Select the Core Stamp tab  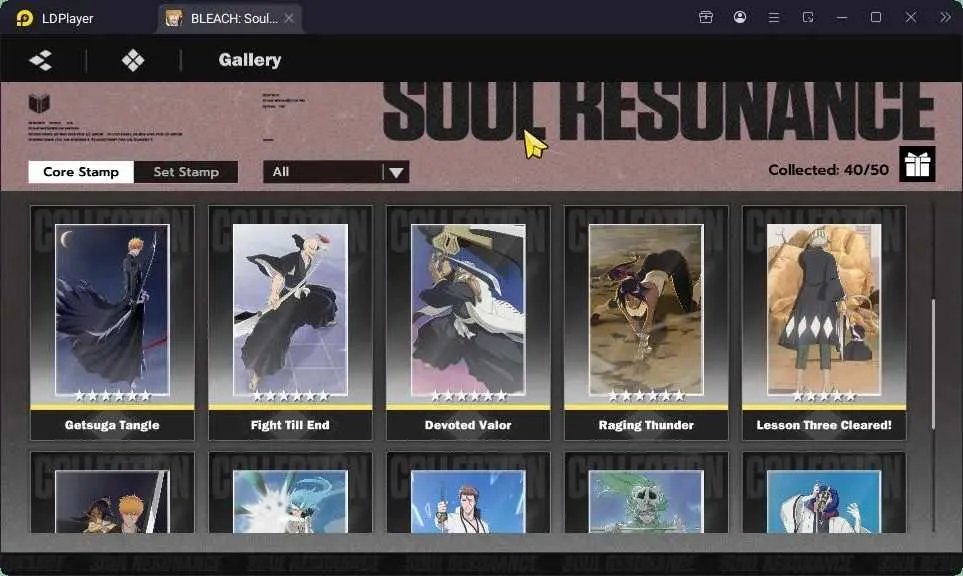(81, 172)
